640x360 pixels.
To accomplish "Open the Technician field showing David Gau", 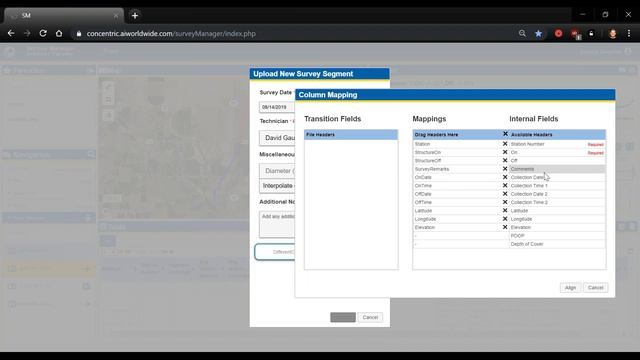I will [x=277, y=138].
